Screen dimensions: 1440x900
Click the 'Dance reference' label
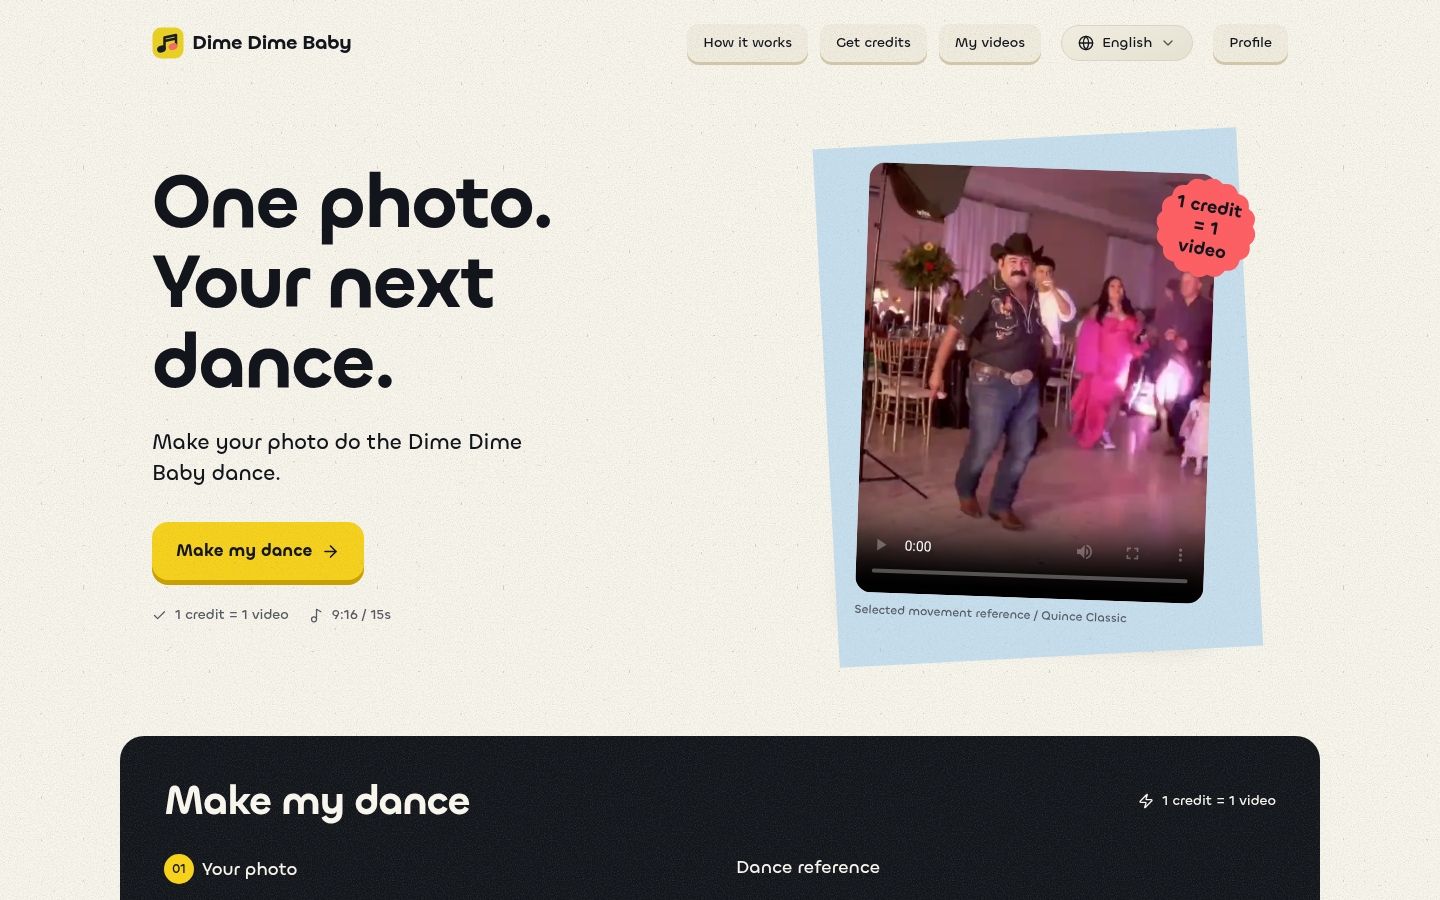[x=808, y=867]
